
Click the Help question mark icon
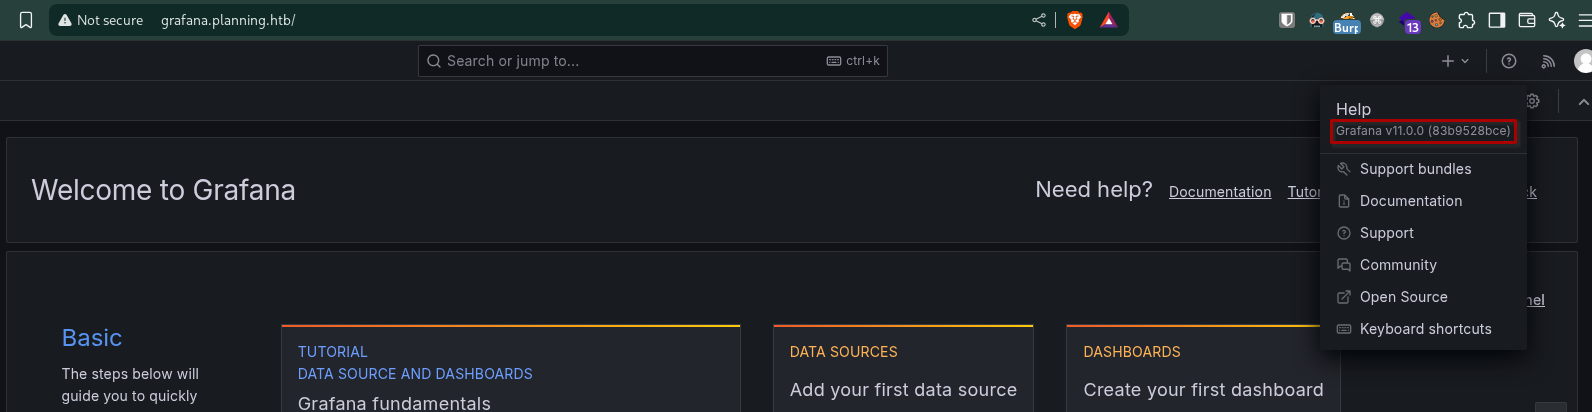click(x=1509, y=61)
